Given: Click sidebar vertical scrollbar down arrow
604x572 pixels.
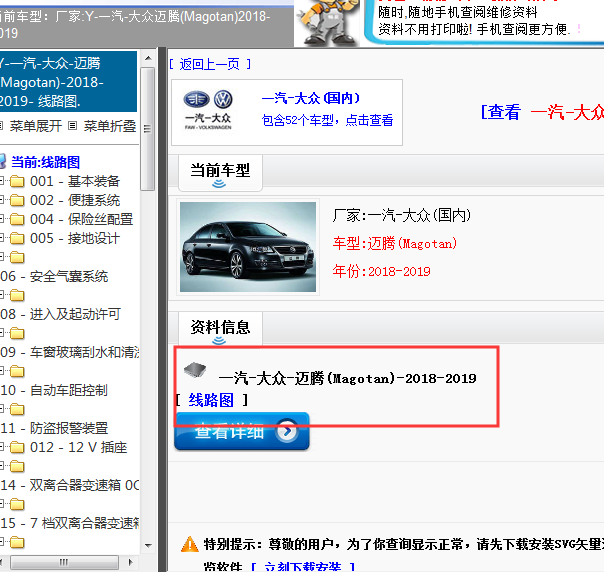Looking at the screenshot, I should point(148,545).
